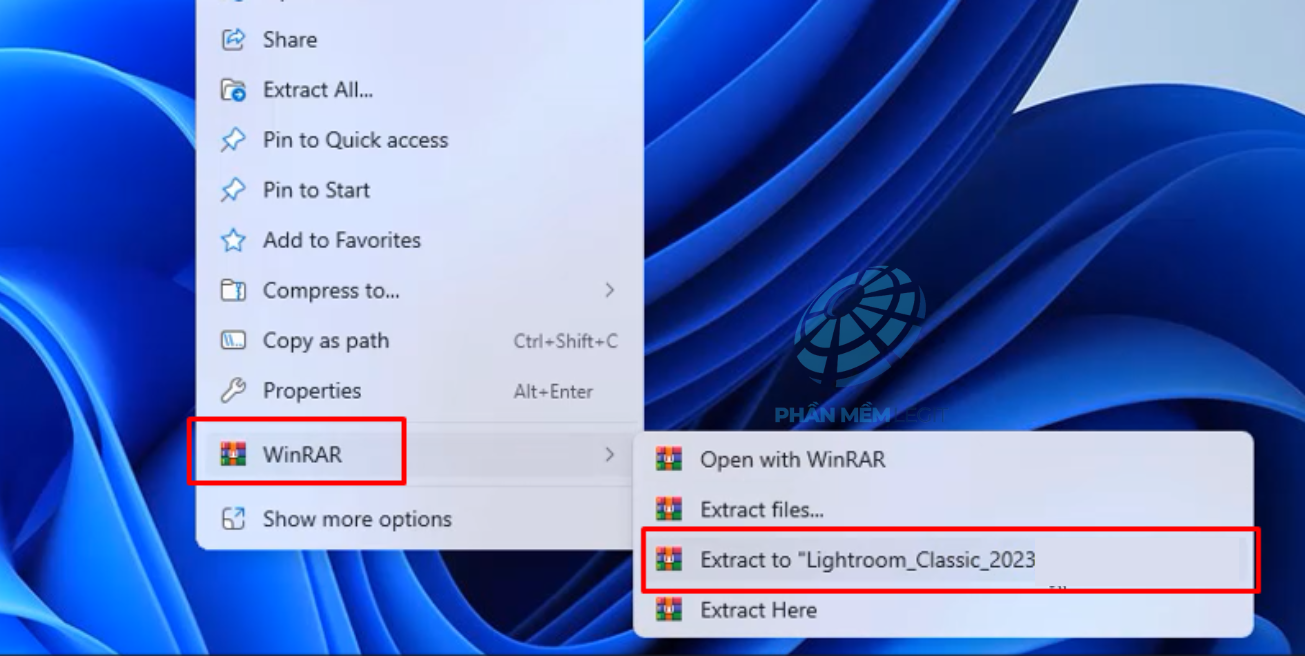The image size is (1305, 656).
Task: Click the icon beside Extract Here
Action: pos(669,610)
